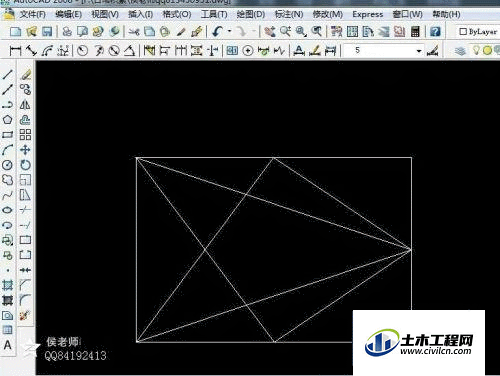Select the Rotate tool

point(25,165)
